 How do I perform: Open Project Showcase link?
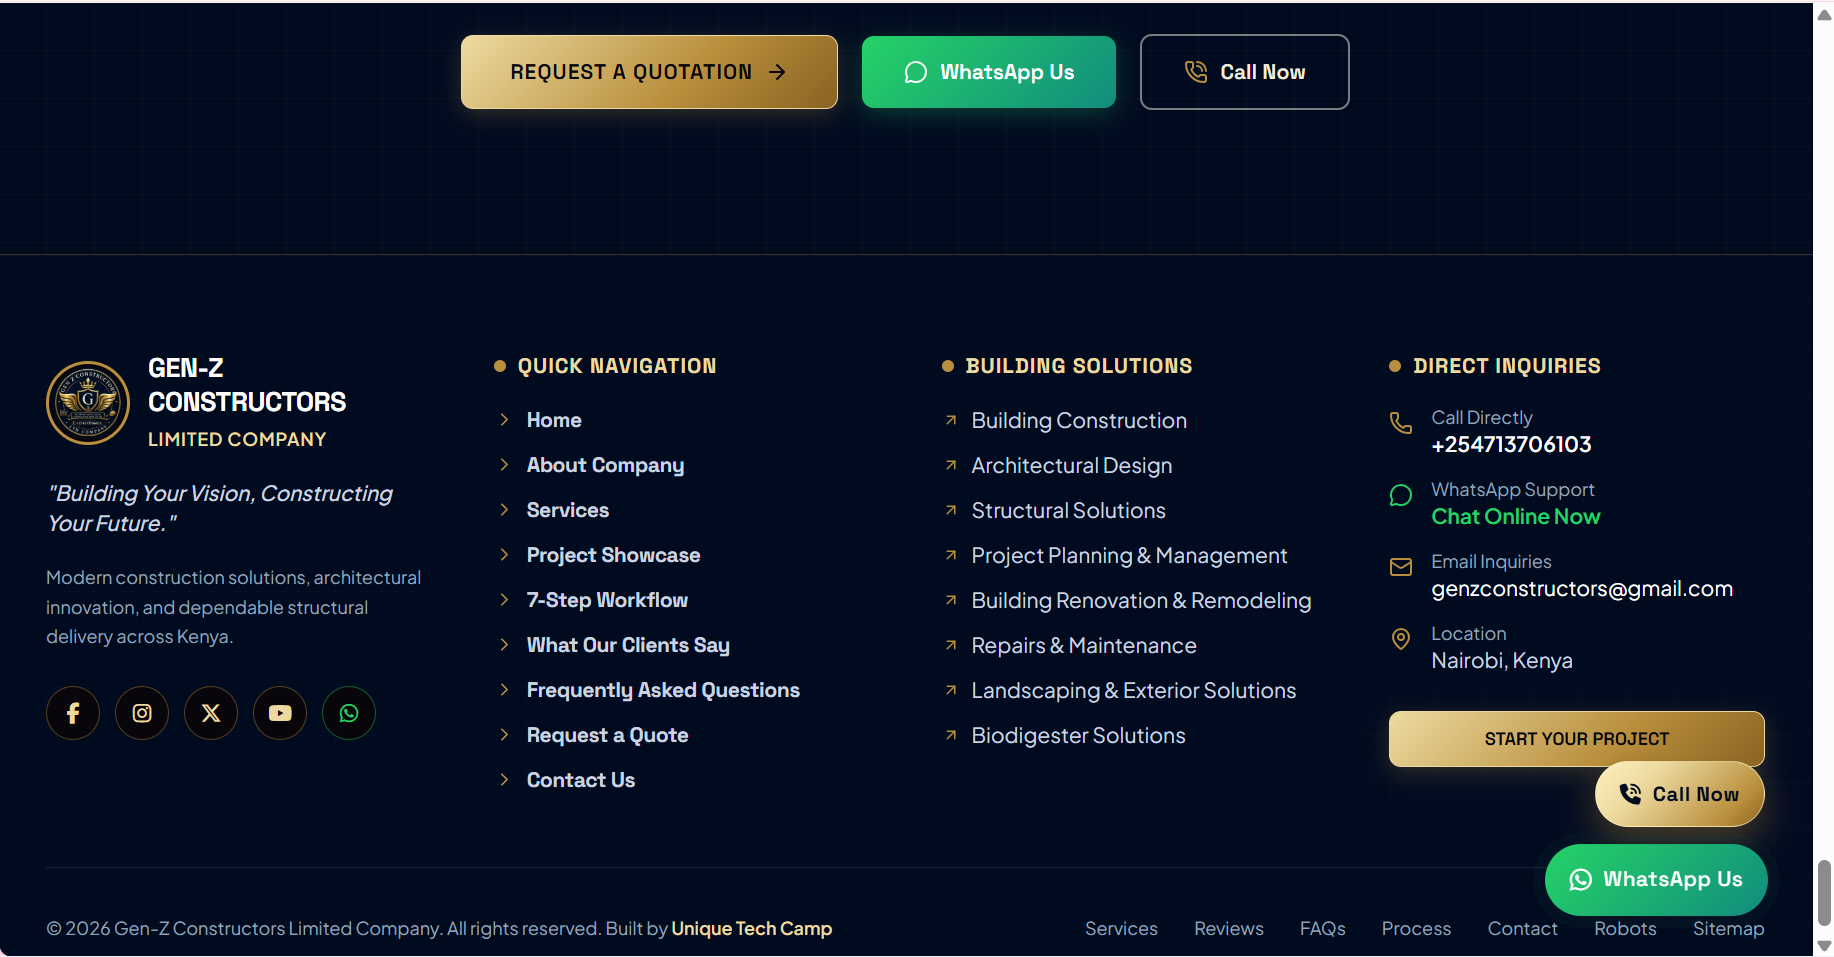point(613,555)
